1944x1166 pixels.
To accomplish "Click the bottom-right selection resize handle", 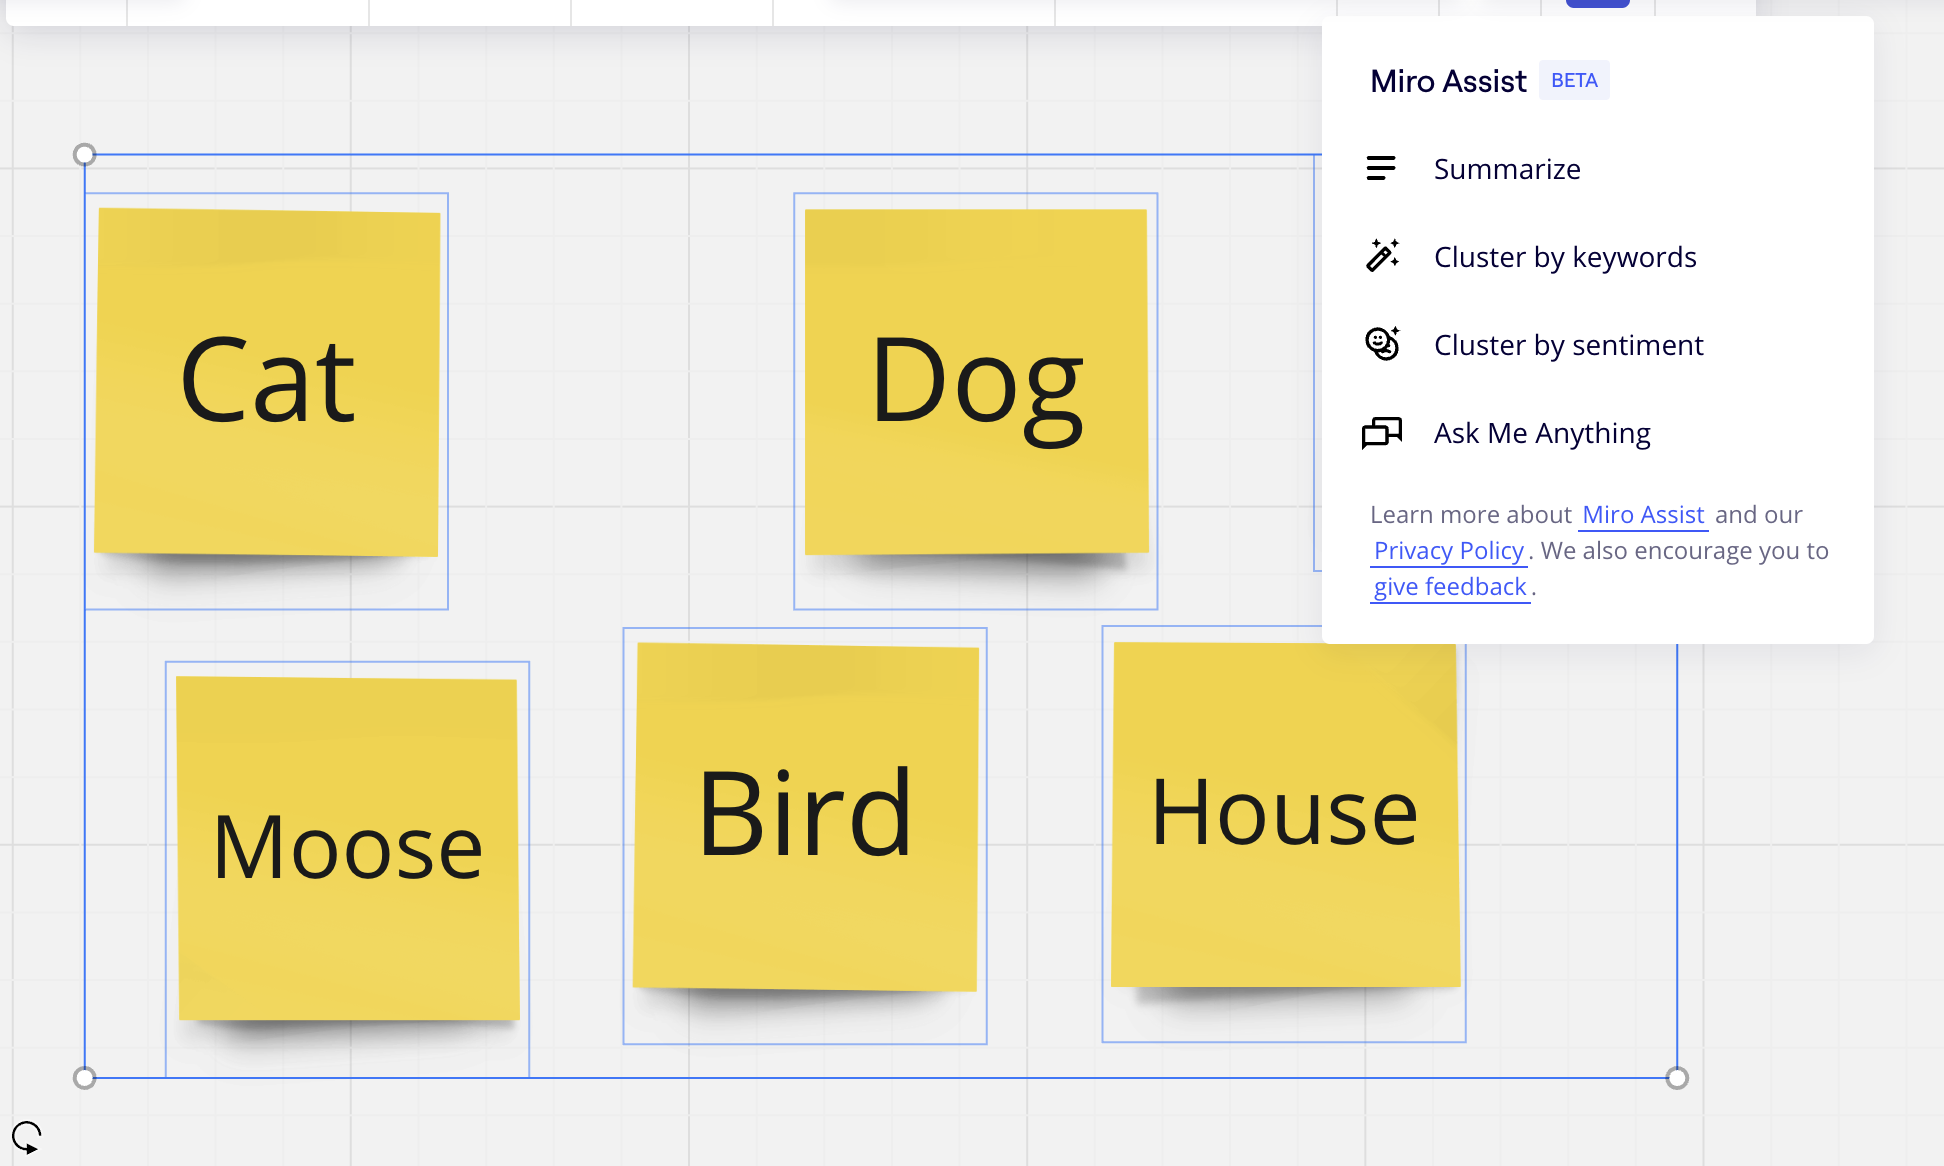I will (x=1677, y=1077).
